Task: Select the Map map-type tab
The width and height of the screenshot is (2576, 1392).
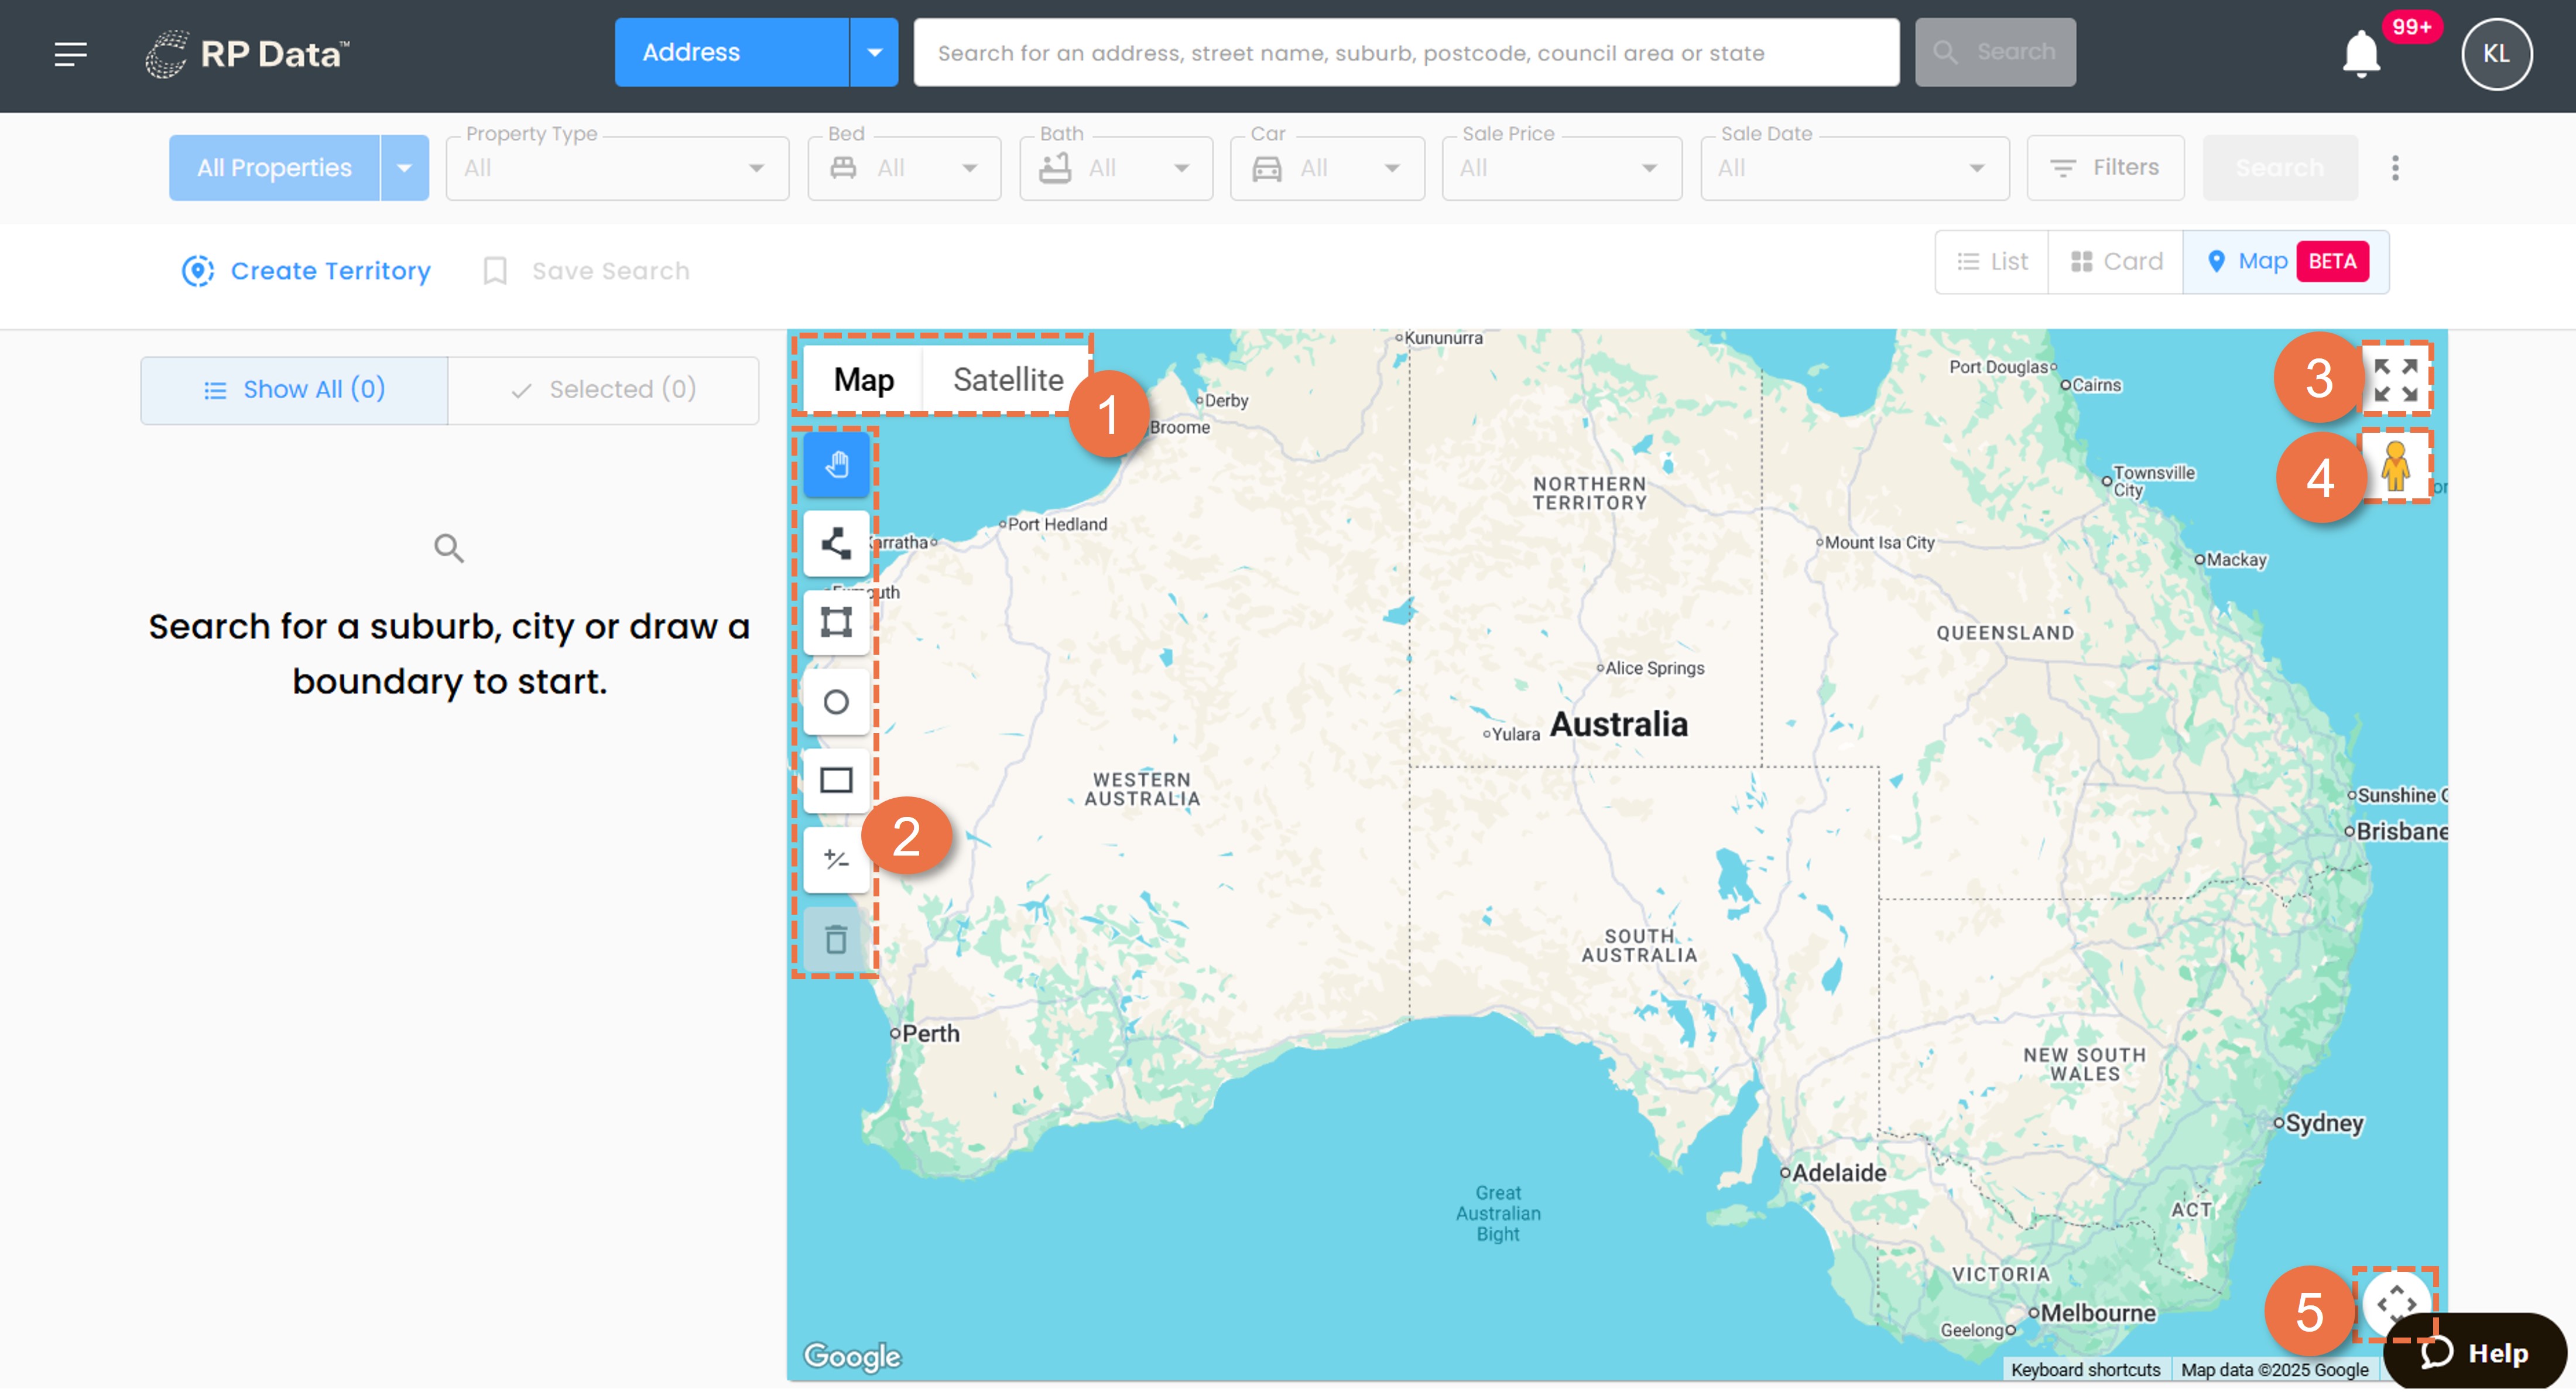Action: pyautogui.click(x=863, y=380)
